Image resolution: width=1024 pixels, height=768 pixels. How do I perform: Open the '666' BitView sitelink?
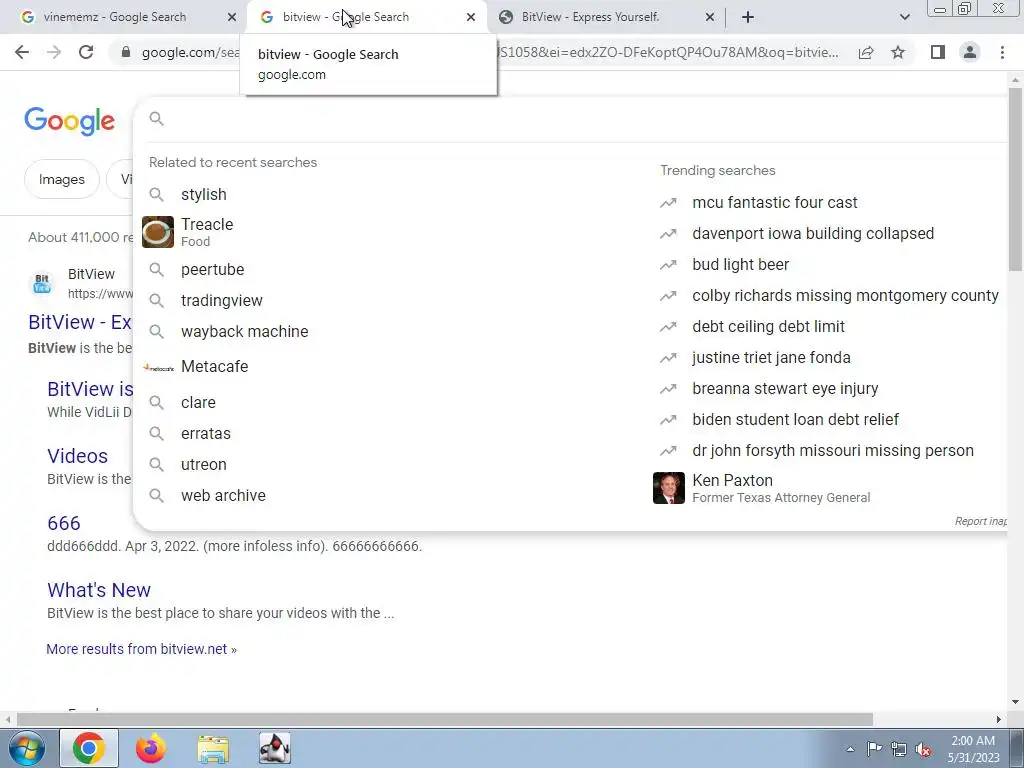tap(63, 523)
